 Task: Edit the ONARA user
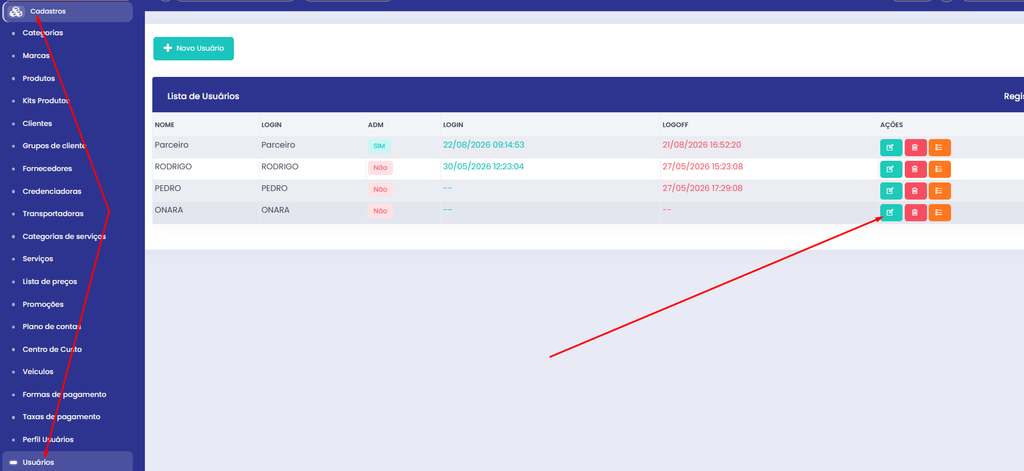coord(891,212)
